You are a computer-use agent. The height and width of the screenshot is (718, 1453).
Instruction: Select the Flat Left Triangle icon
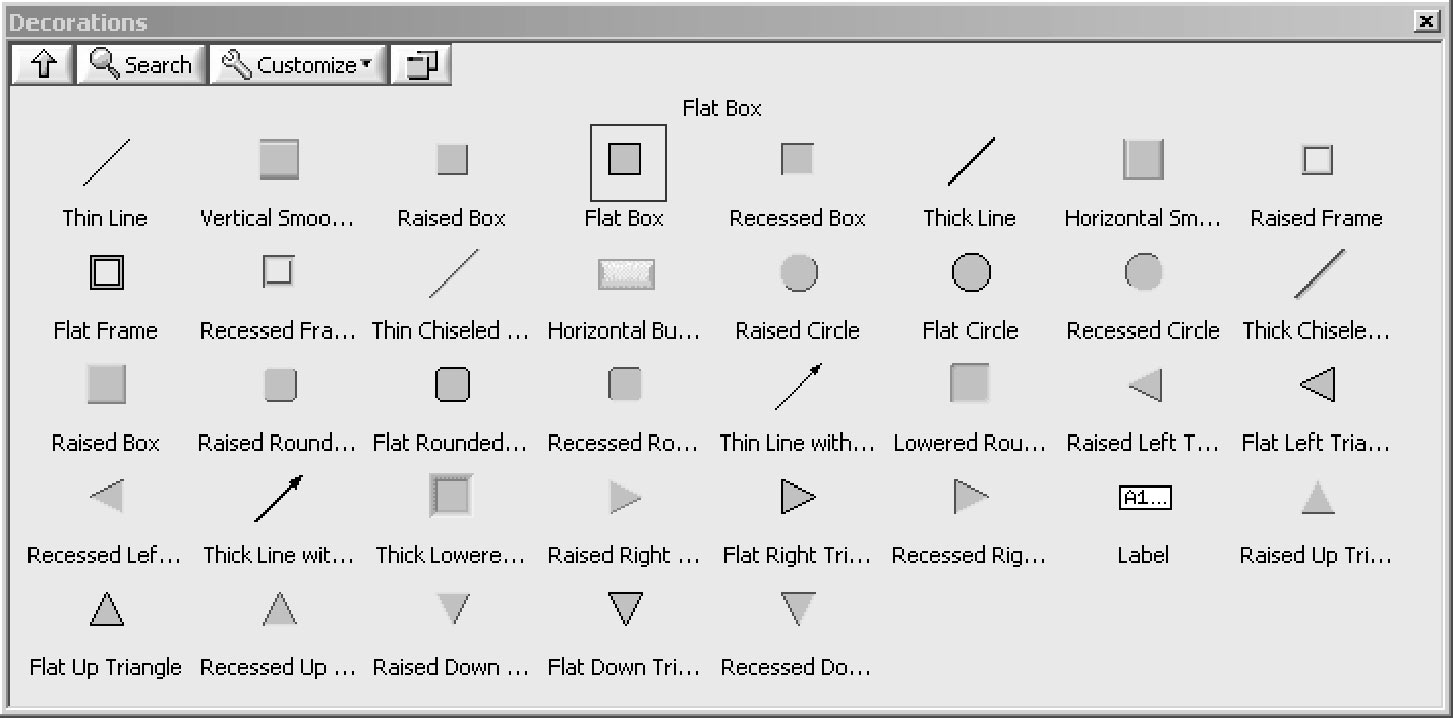coord(1317,385)
